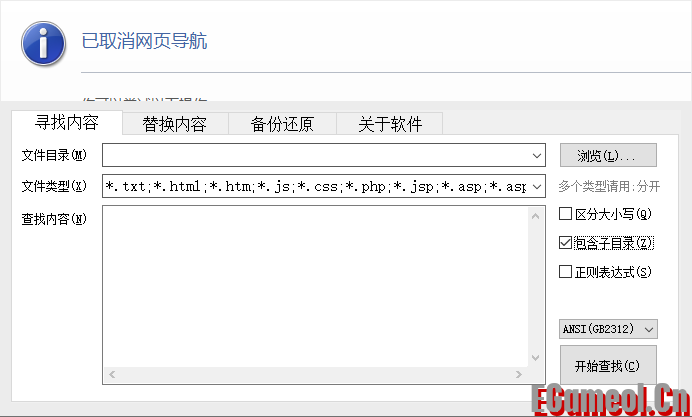Click the 已取消网页导航 heading text
Image resolution: width=692 pixels, height=417 pixels.
tap(144, 41)
